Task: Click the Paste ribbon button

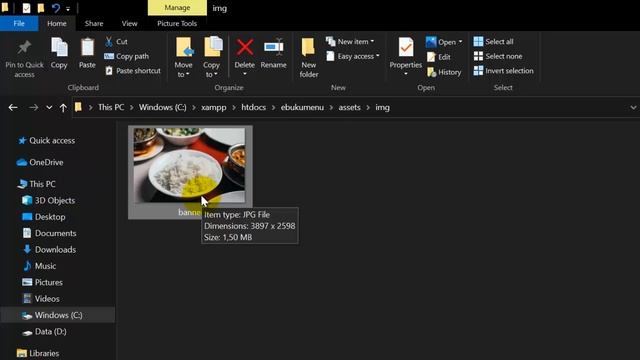Action: [87, 53]
